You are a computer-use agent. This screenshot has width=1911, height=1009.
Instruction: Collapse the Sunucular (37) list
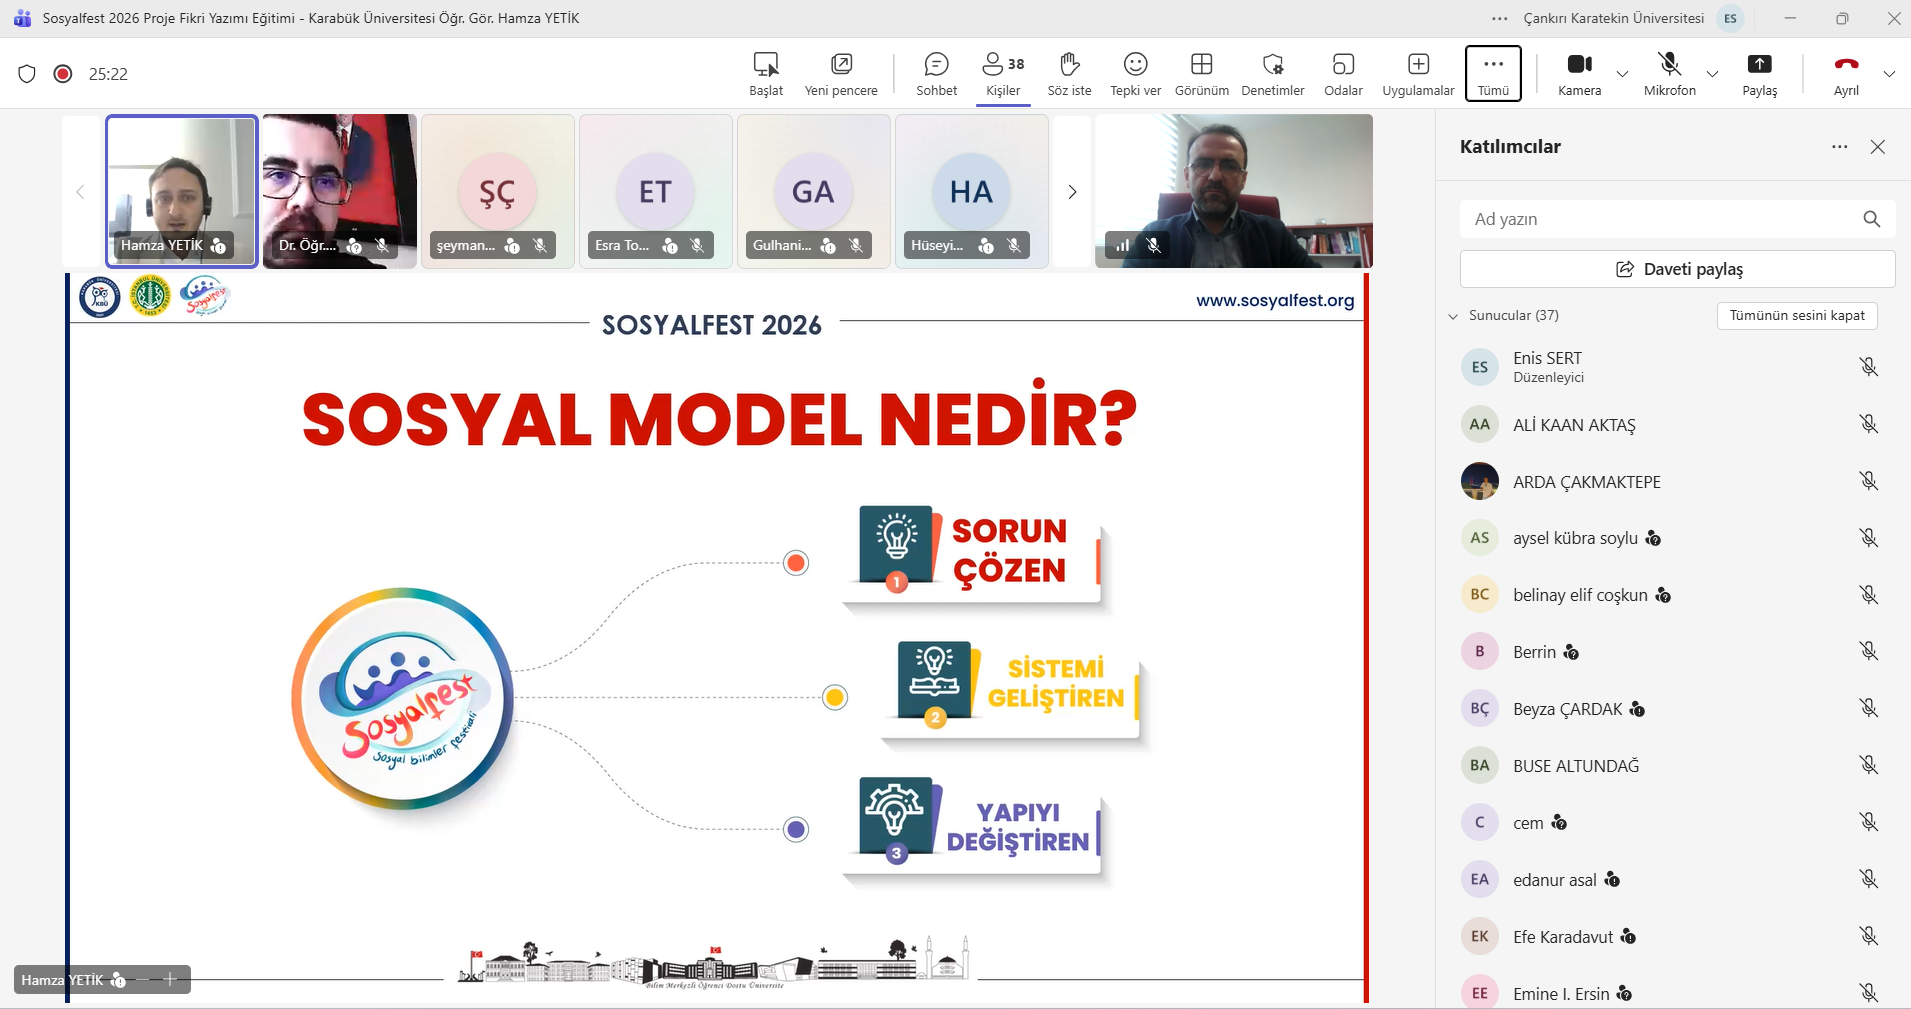[x=1453, y=316]
